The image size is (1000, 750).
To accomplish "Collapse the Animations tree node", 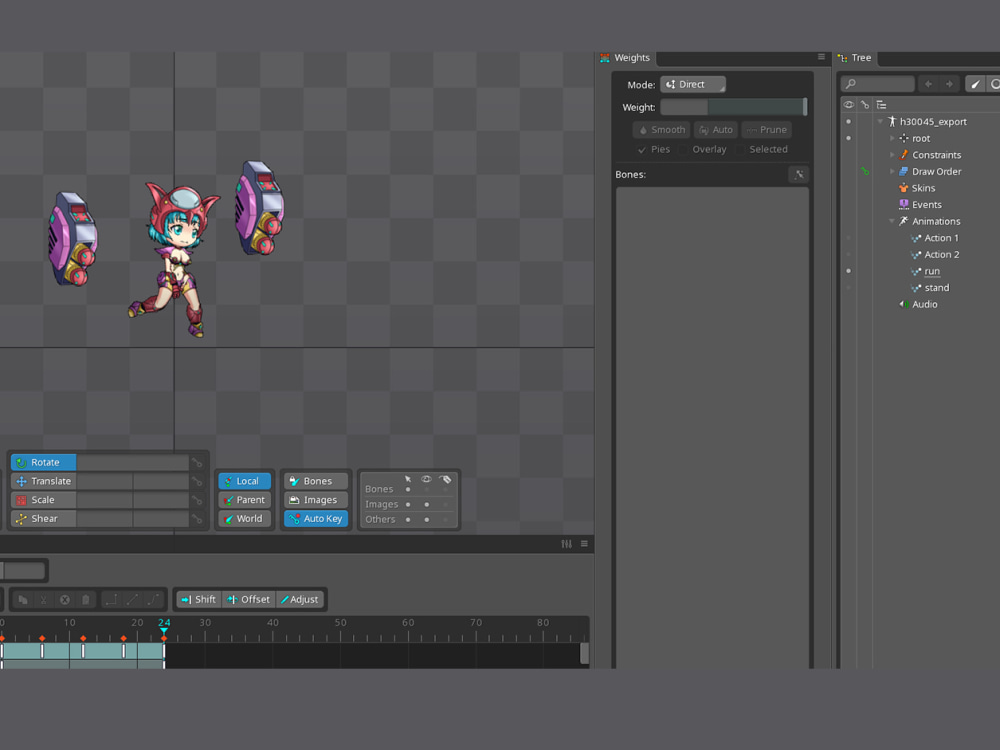I will (892, 221).
